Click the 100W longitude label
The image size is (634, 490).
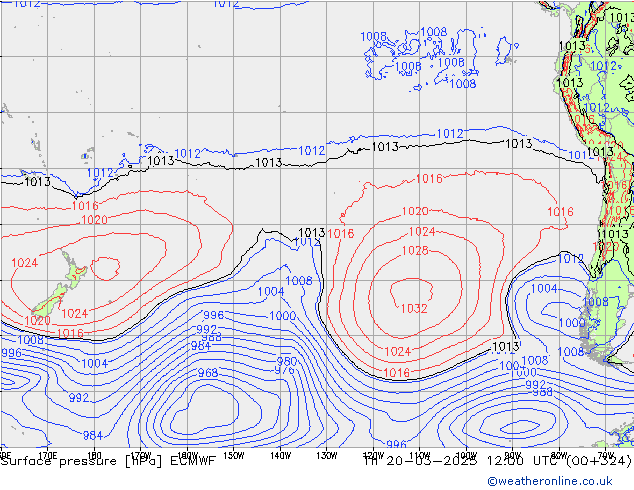pos(466,456)
